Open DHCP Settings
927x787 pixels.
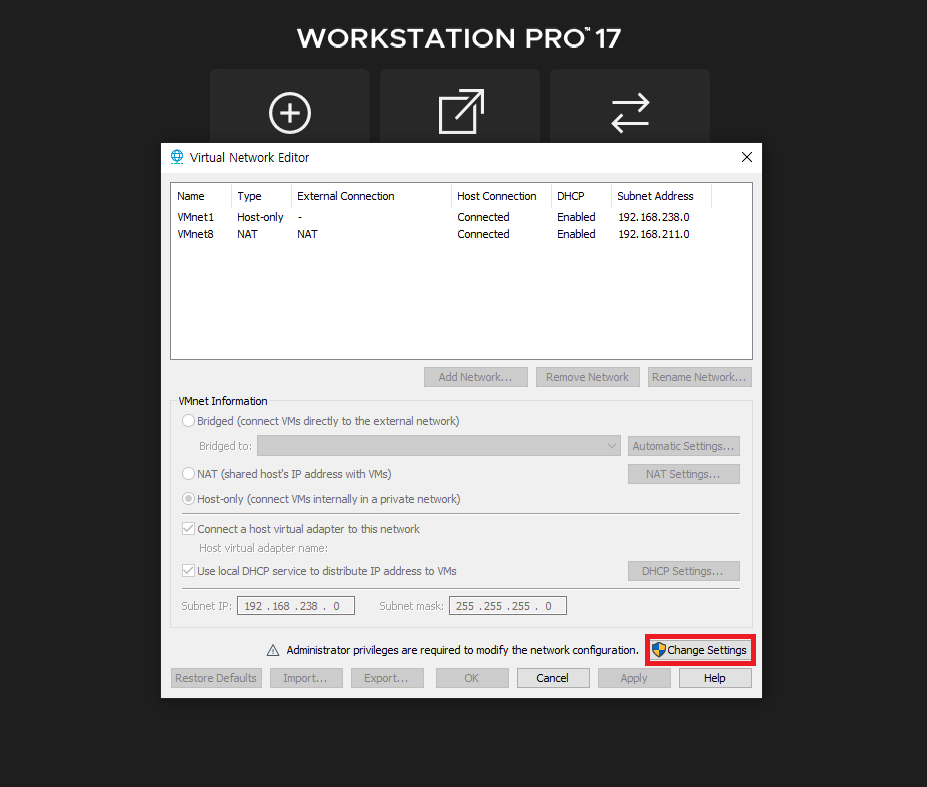pyautogui.click(x=683, y=571)
